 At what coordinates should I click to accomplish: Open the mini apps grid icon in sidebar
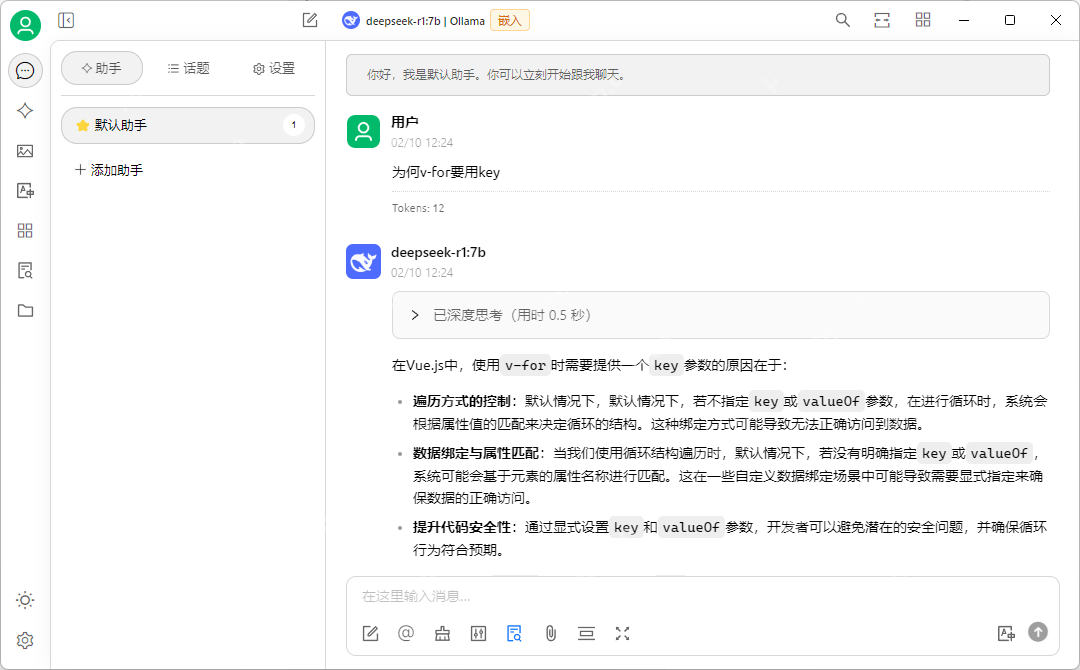click(x=25, y=231)
